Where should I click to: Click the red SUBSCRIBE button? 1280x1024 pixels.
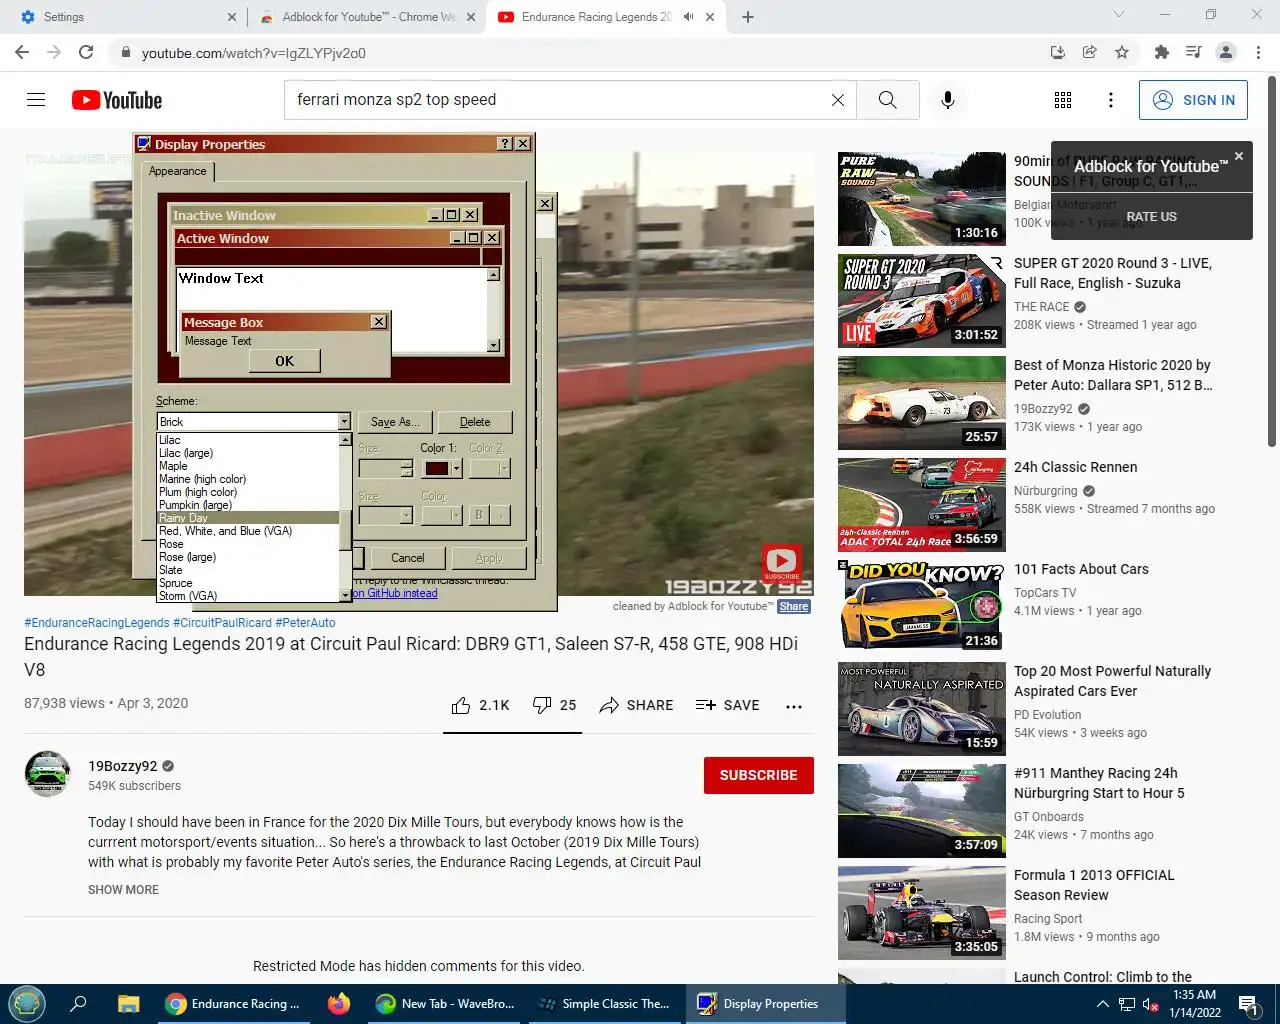(758, 775)
